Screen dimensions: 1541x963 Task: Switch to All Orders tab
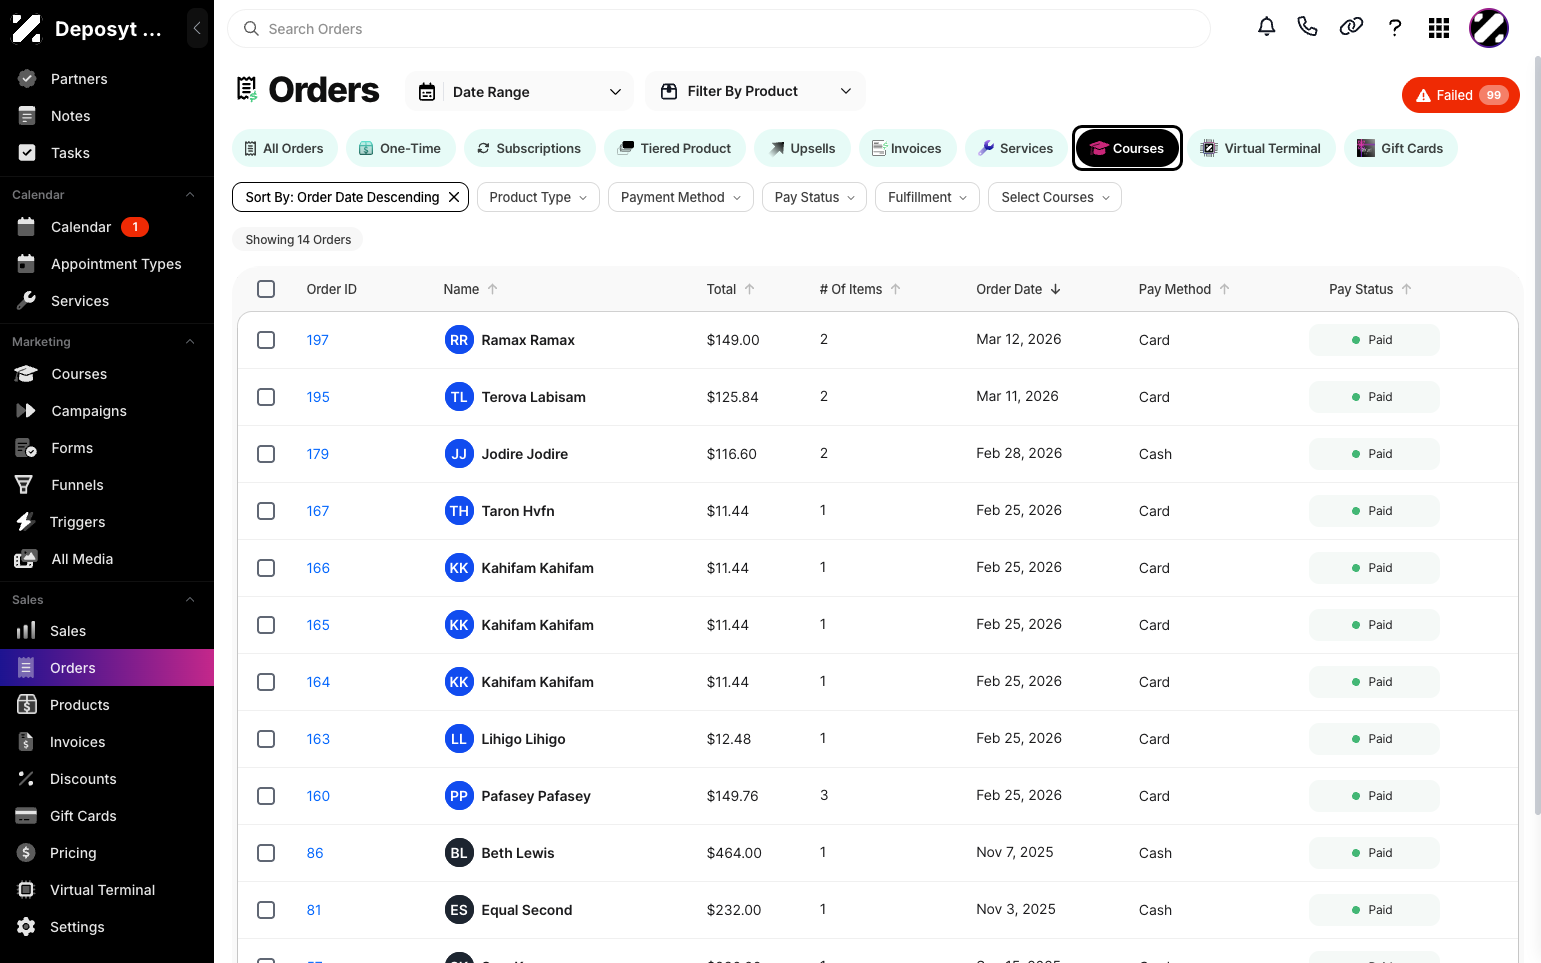pos(284,148)
